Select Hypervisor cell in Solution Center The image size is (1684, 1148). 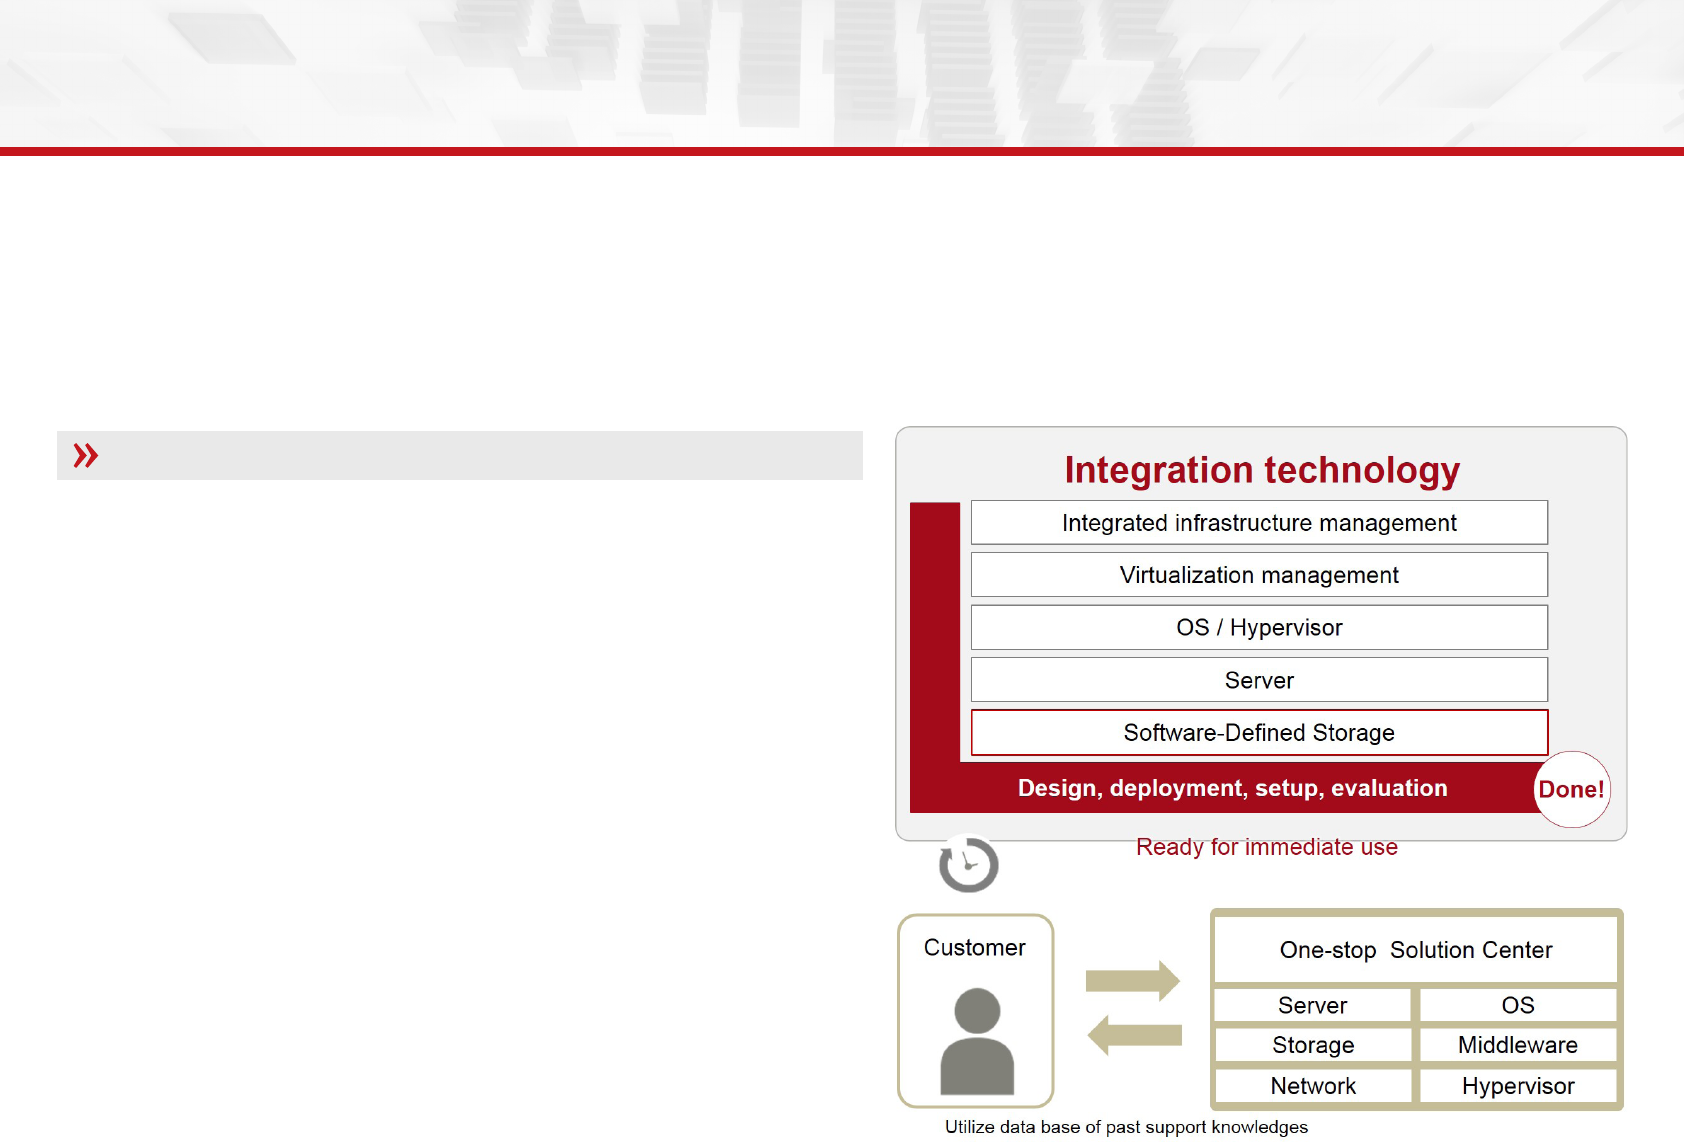click(x=1518, y=1086)
